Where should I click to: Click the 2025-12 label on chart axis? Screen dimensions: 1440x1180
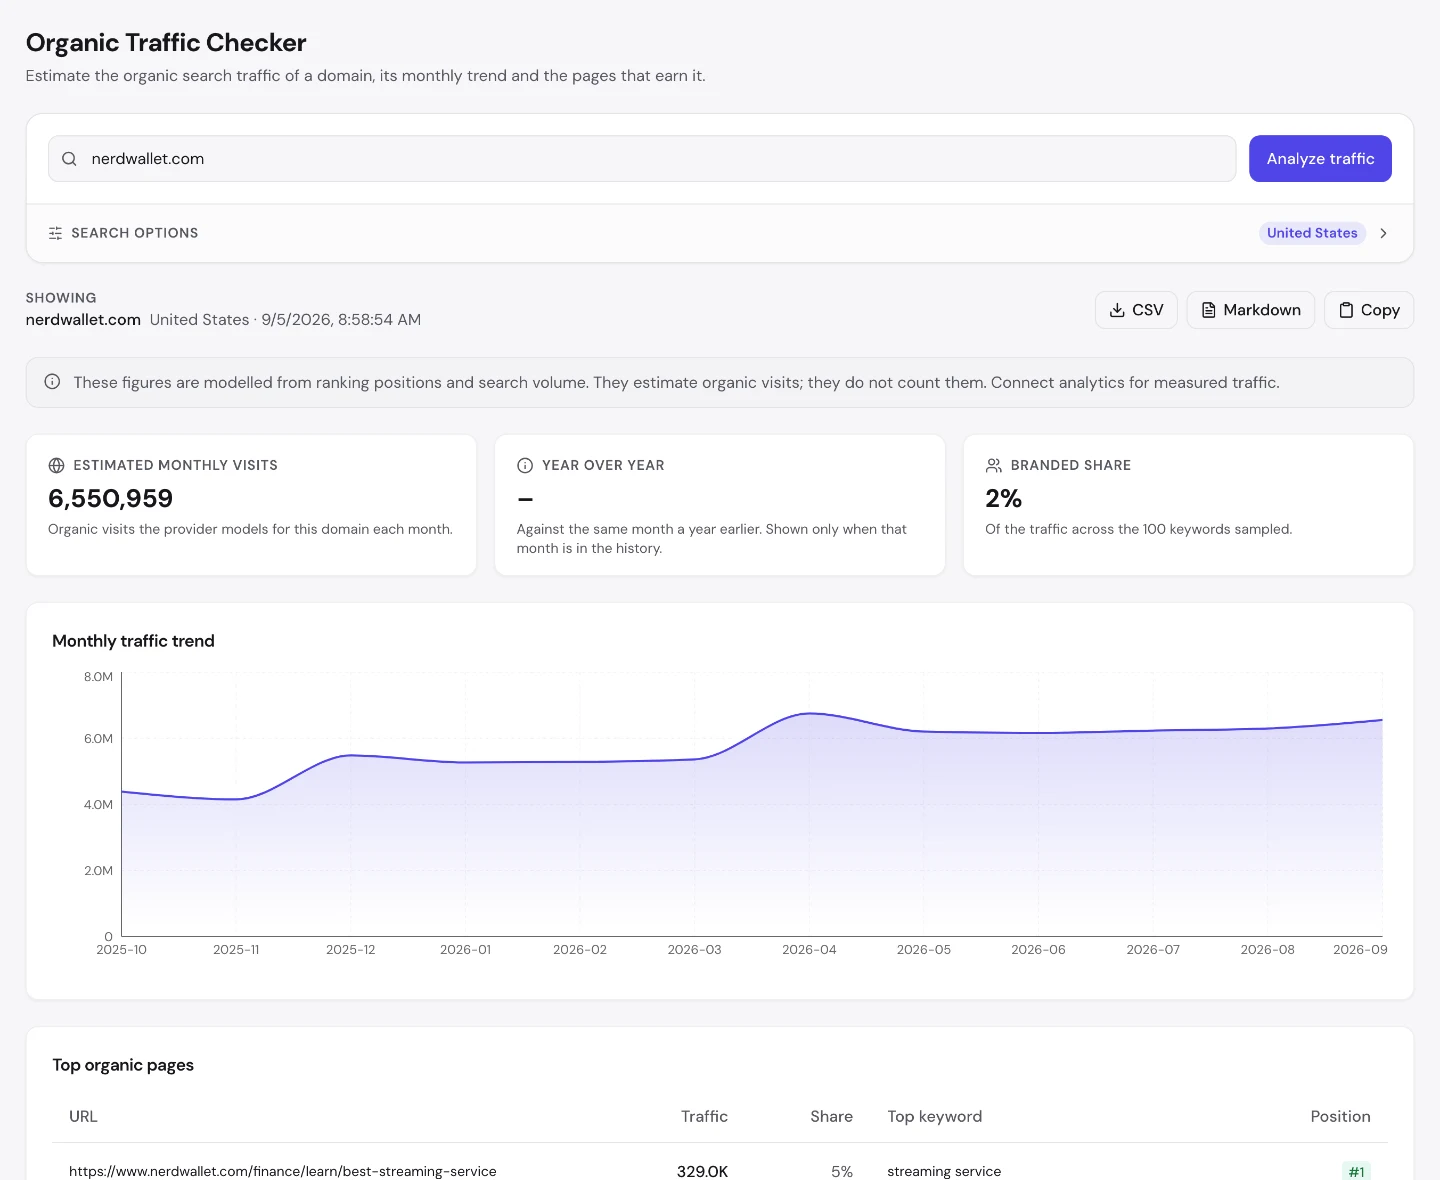click(351, 950)
